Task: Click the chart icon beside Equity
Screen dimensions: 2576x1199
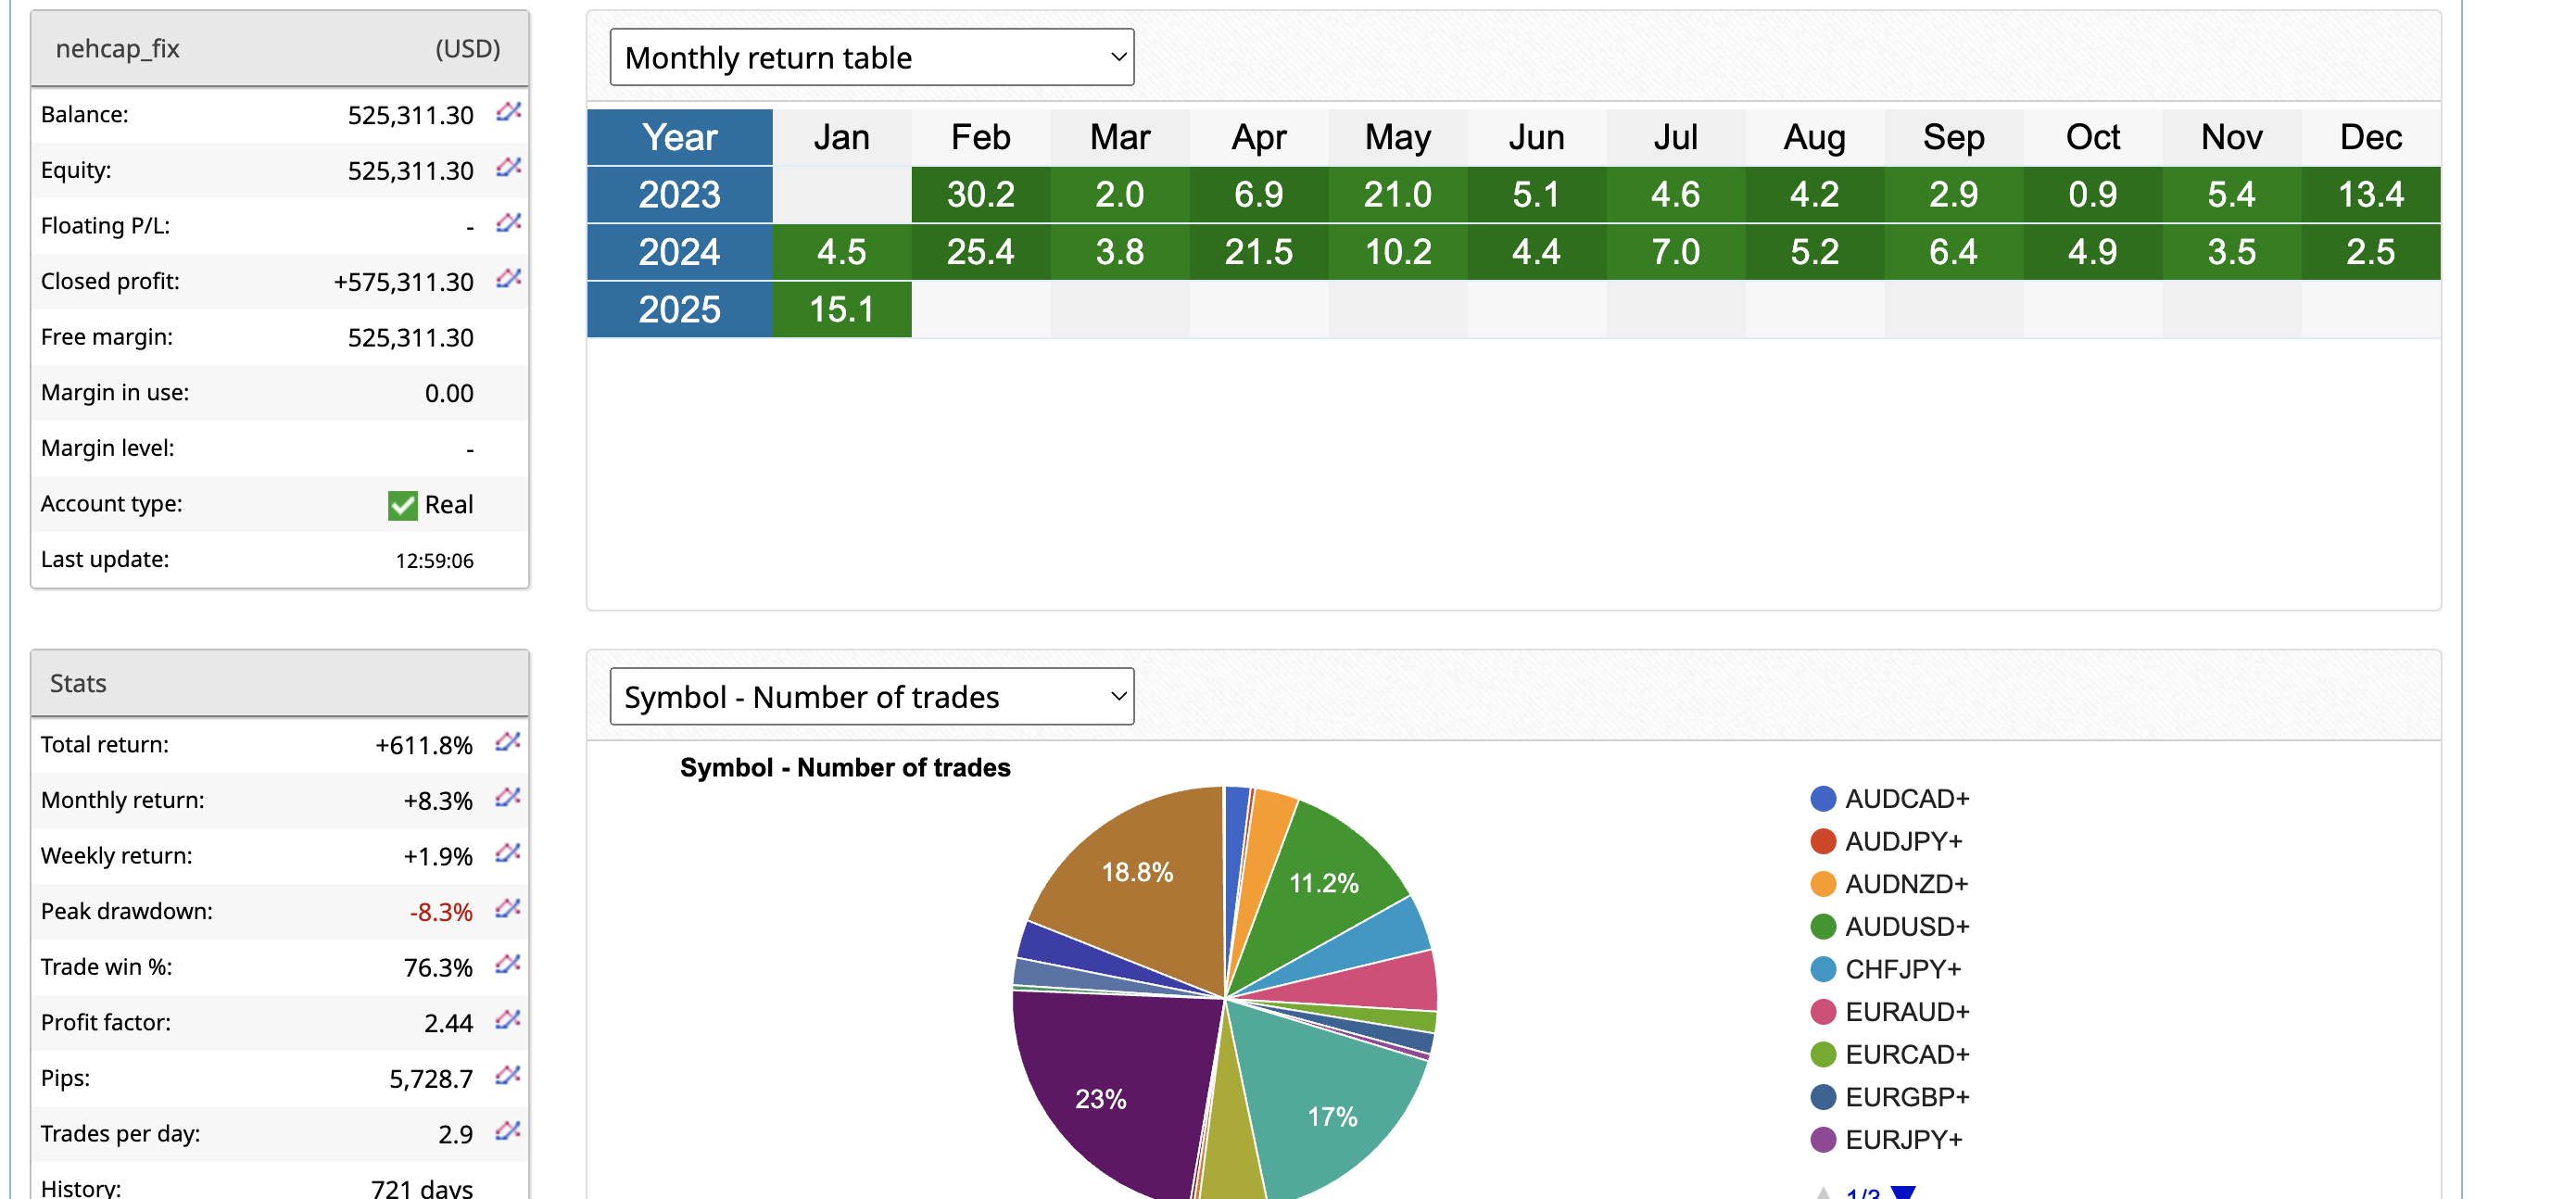Action: [x=508, y=168]
